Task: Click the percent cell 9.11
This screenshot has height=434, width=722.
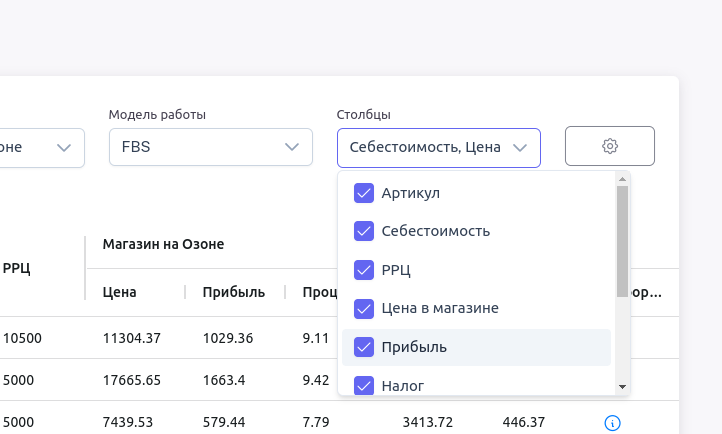Action: (316, 338)
